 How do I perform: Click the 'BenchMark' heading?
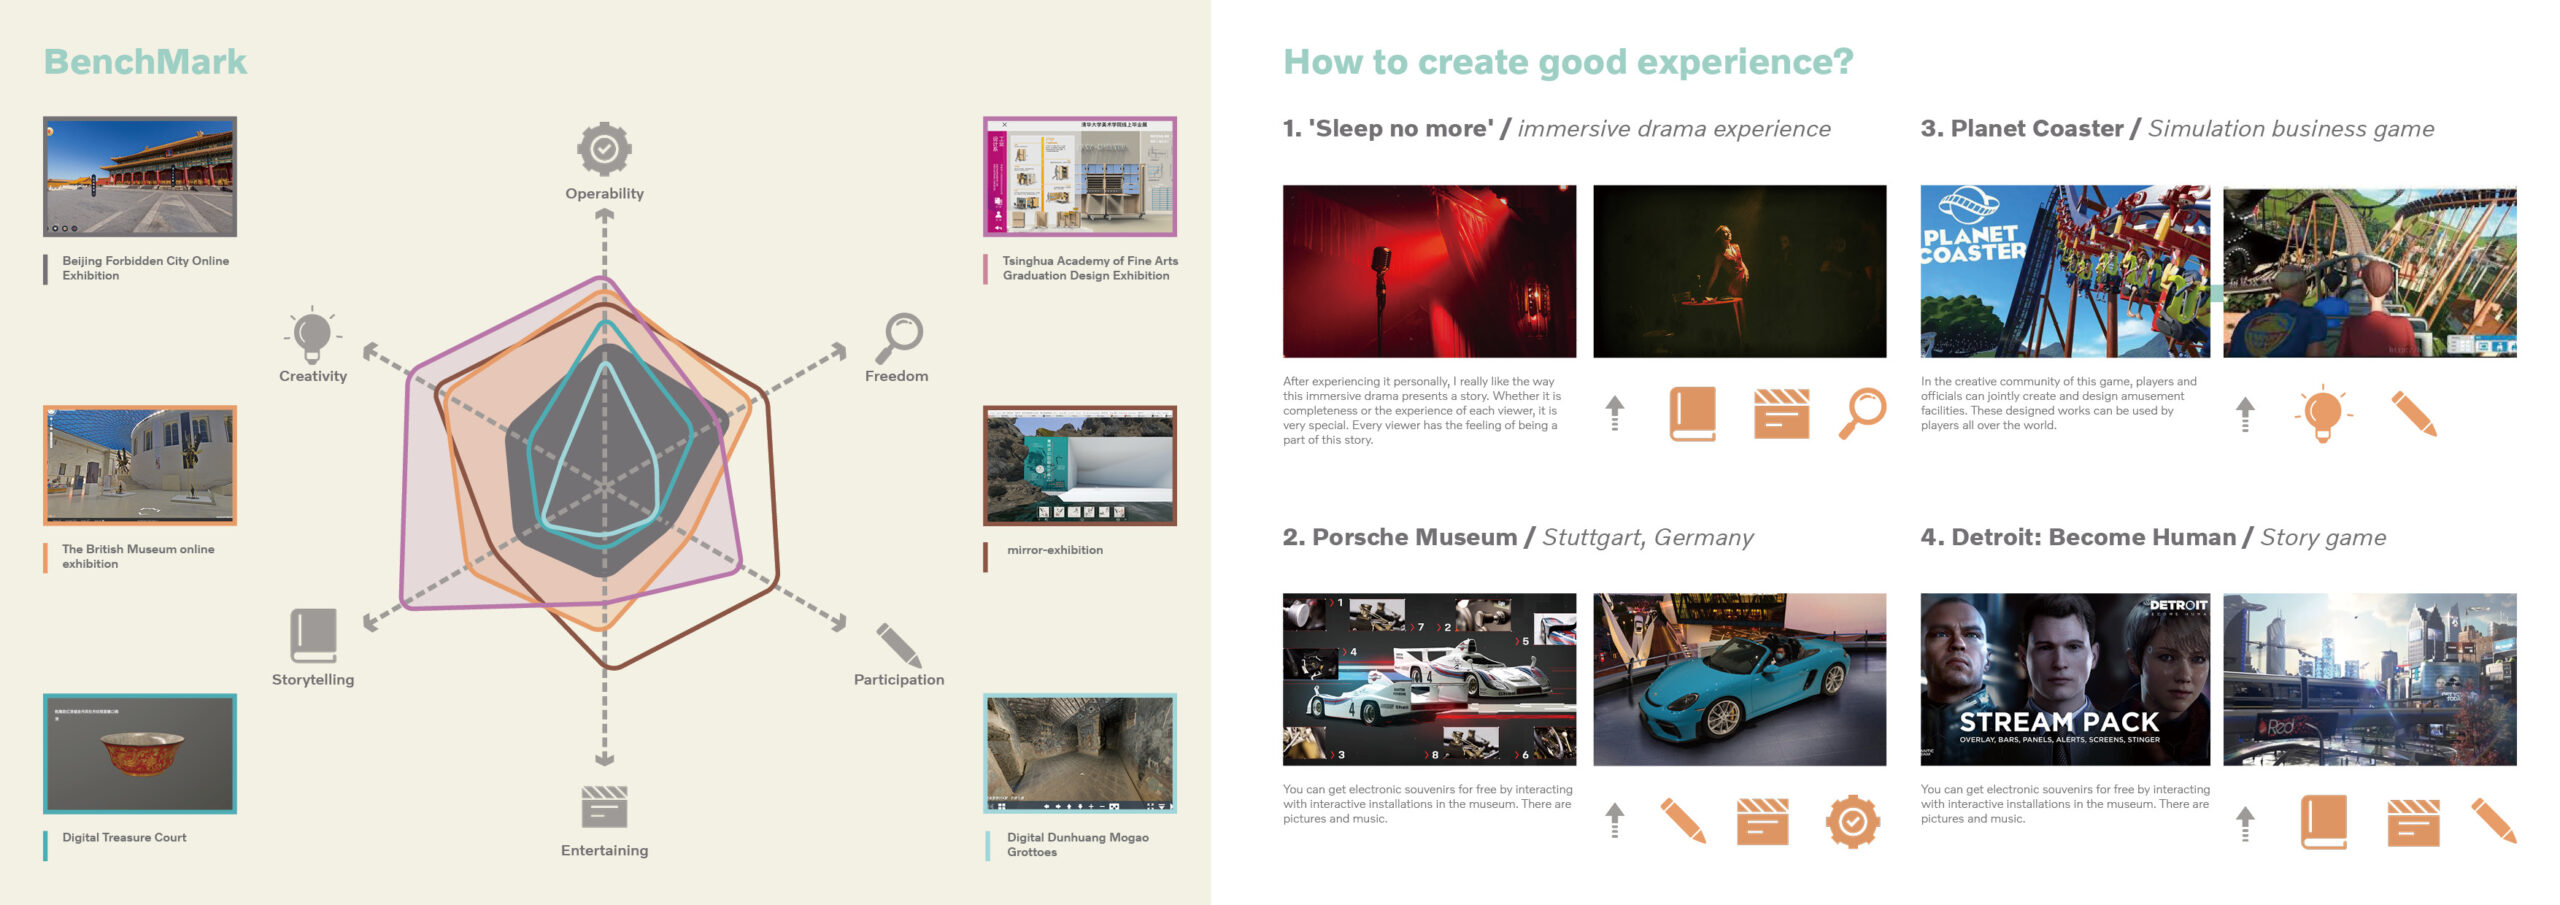145,62
